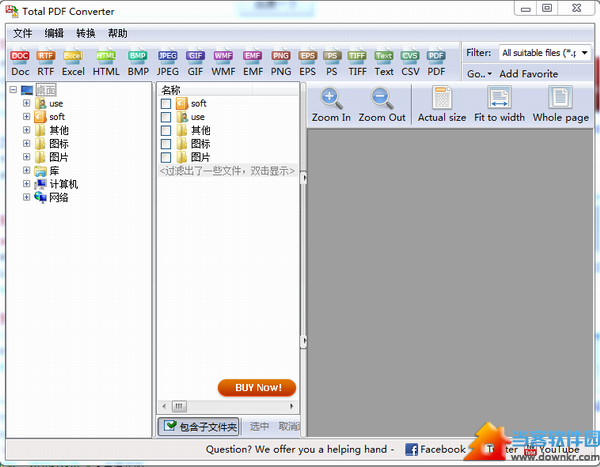Check the 图片 folder in file list

166,157
